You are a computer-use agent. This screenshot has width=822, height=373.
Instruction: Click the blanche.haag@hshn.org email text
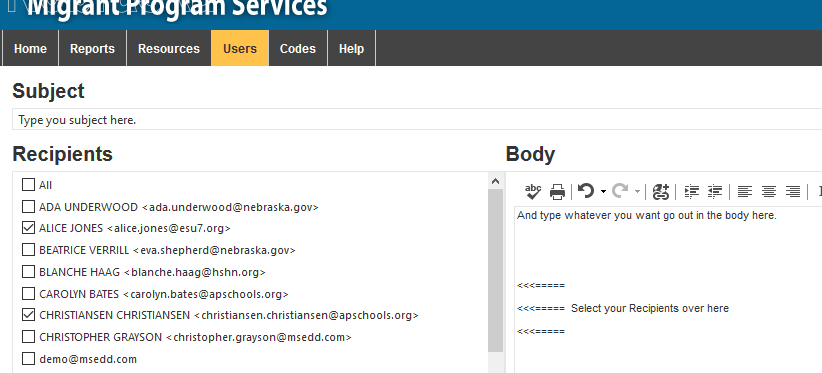coord(195,272)
